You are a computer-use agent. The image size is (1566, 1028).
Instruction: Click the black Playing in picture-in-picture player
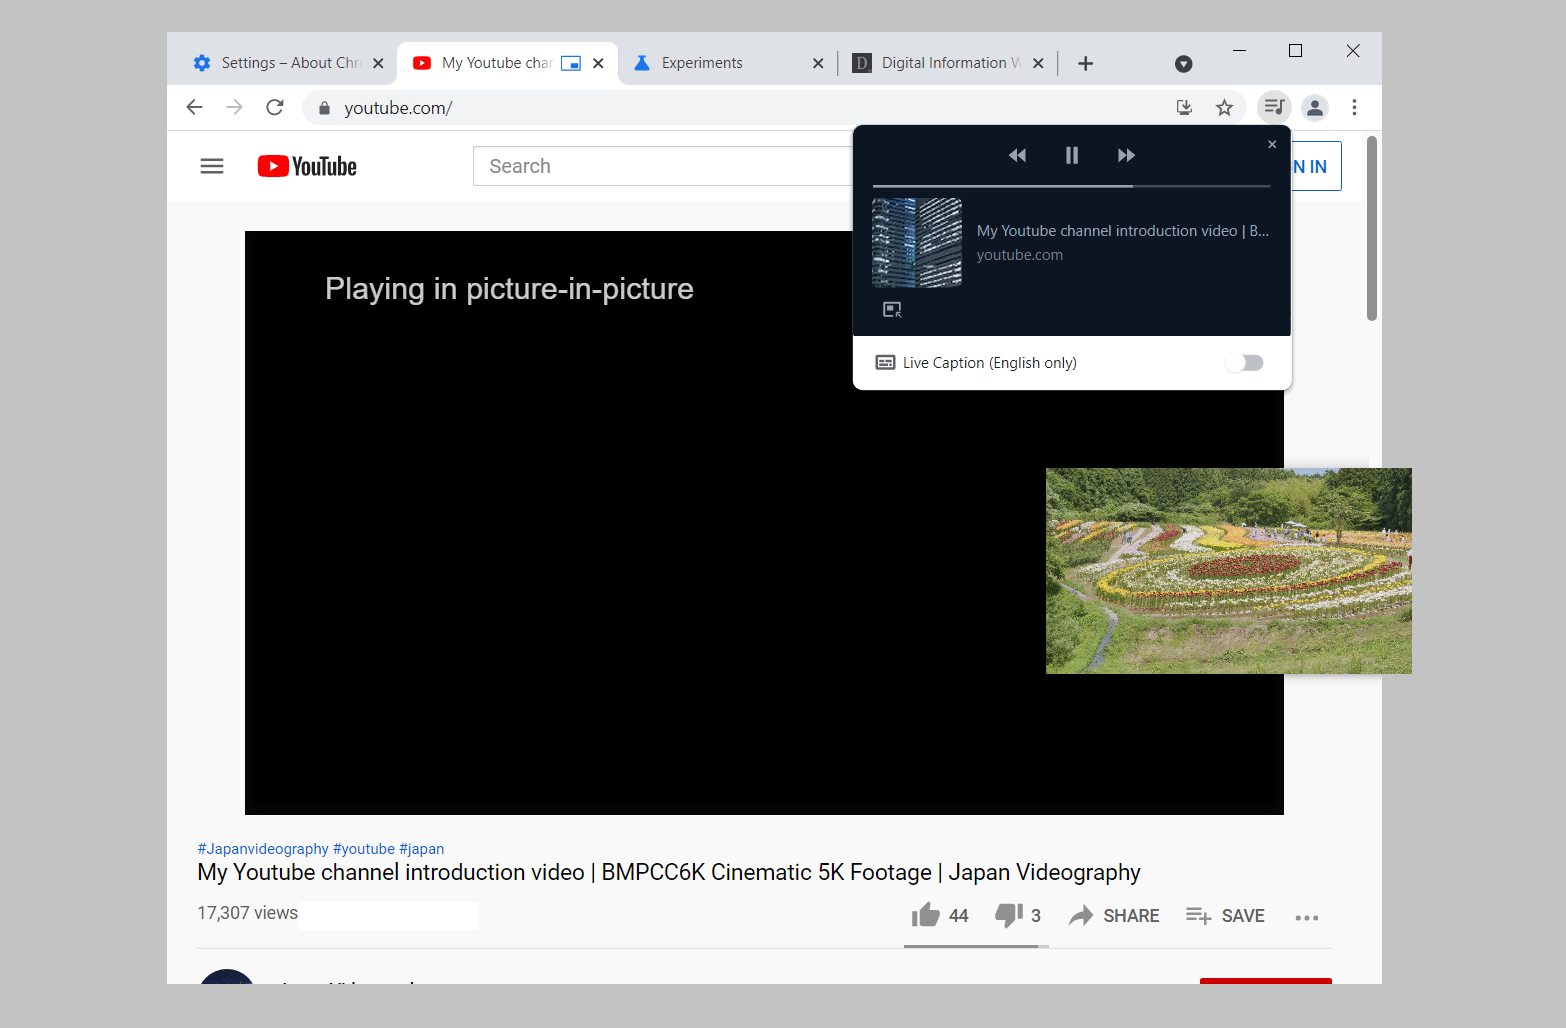point(764,523)
